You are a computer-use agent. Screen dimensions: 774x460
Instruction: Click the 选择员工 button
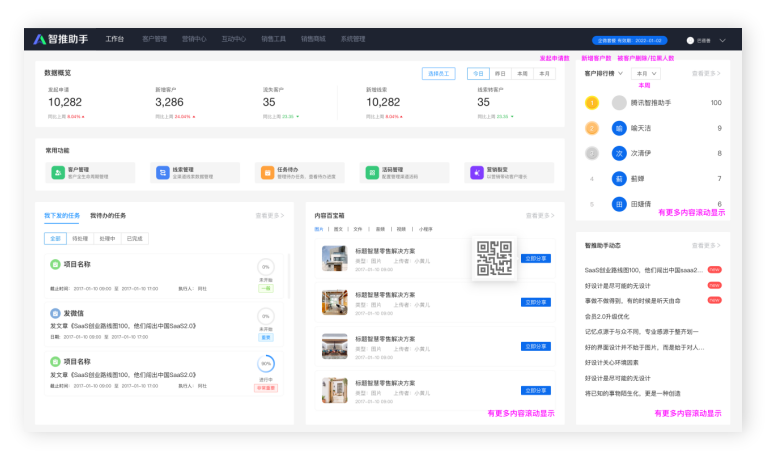coord(439,74)
